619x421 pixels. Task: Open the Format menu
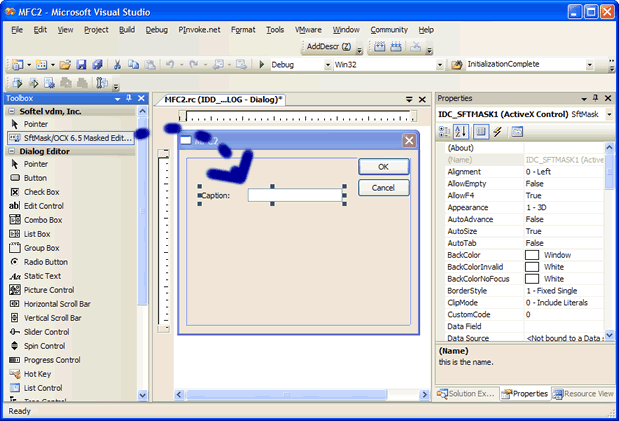pos(242,30)
